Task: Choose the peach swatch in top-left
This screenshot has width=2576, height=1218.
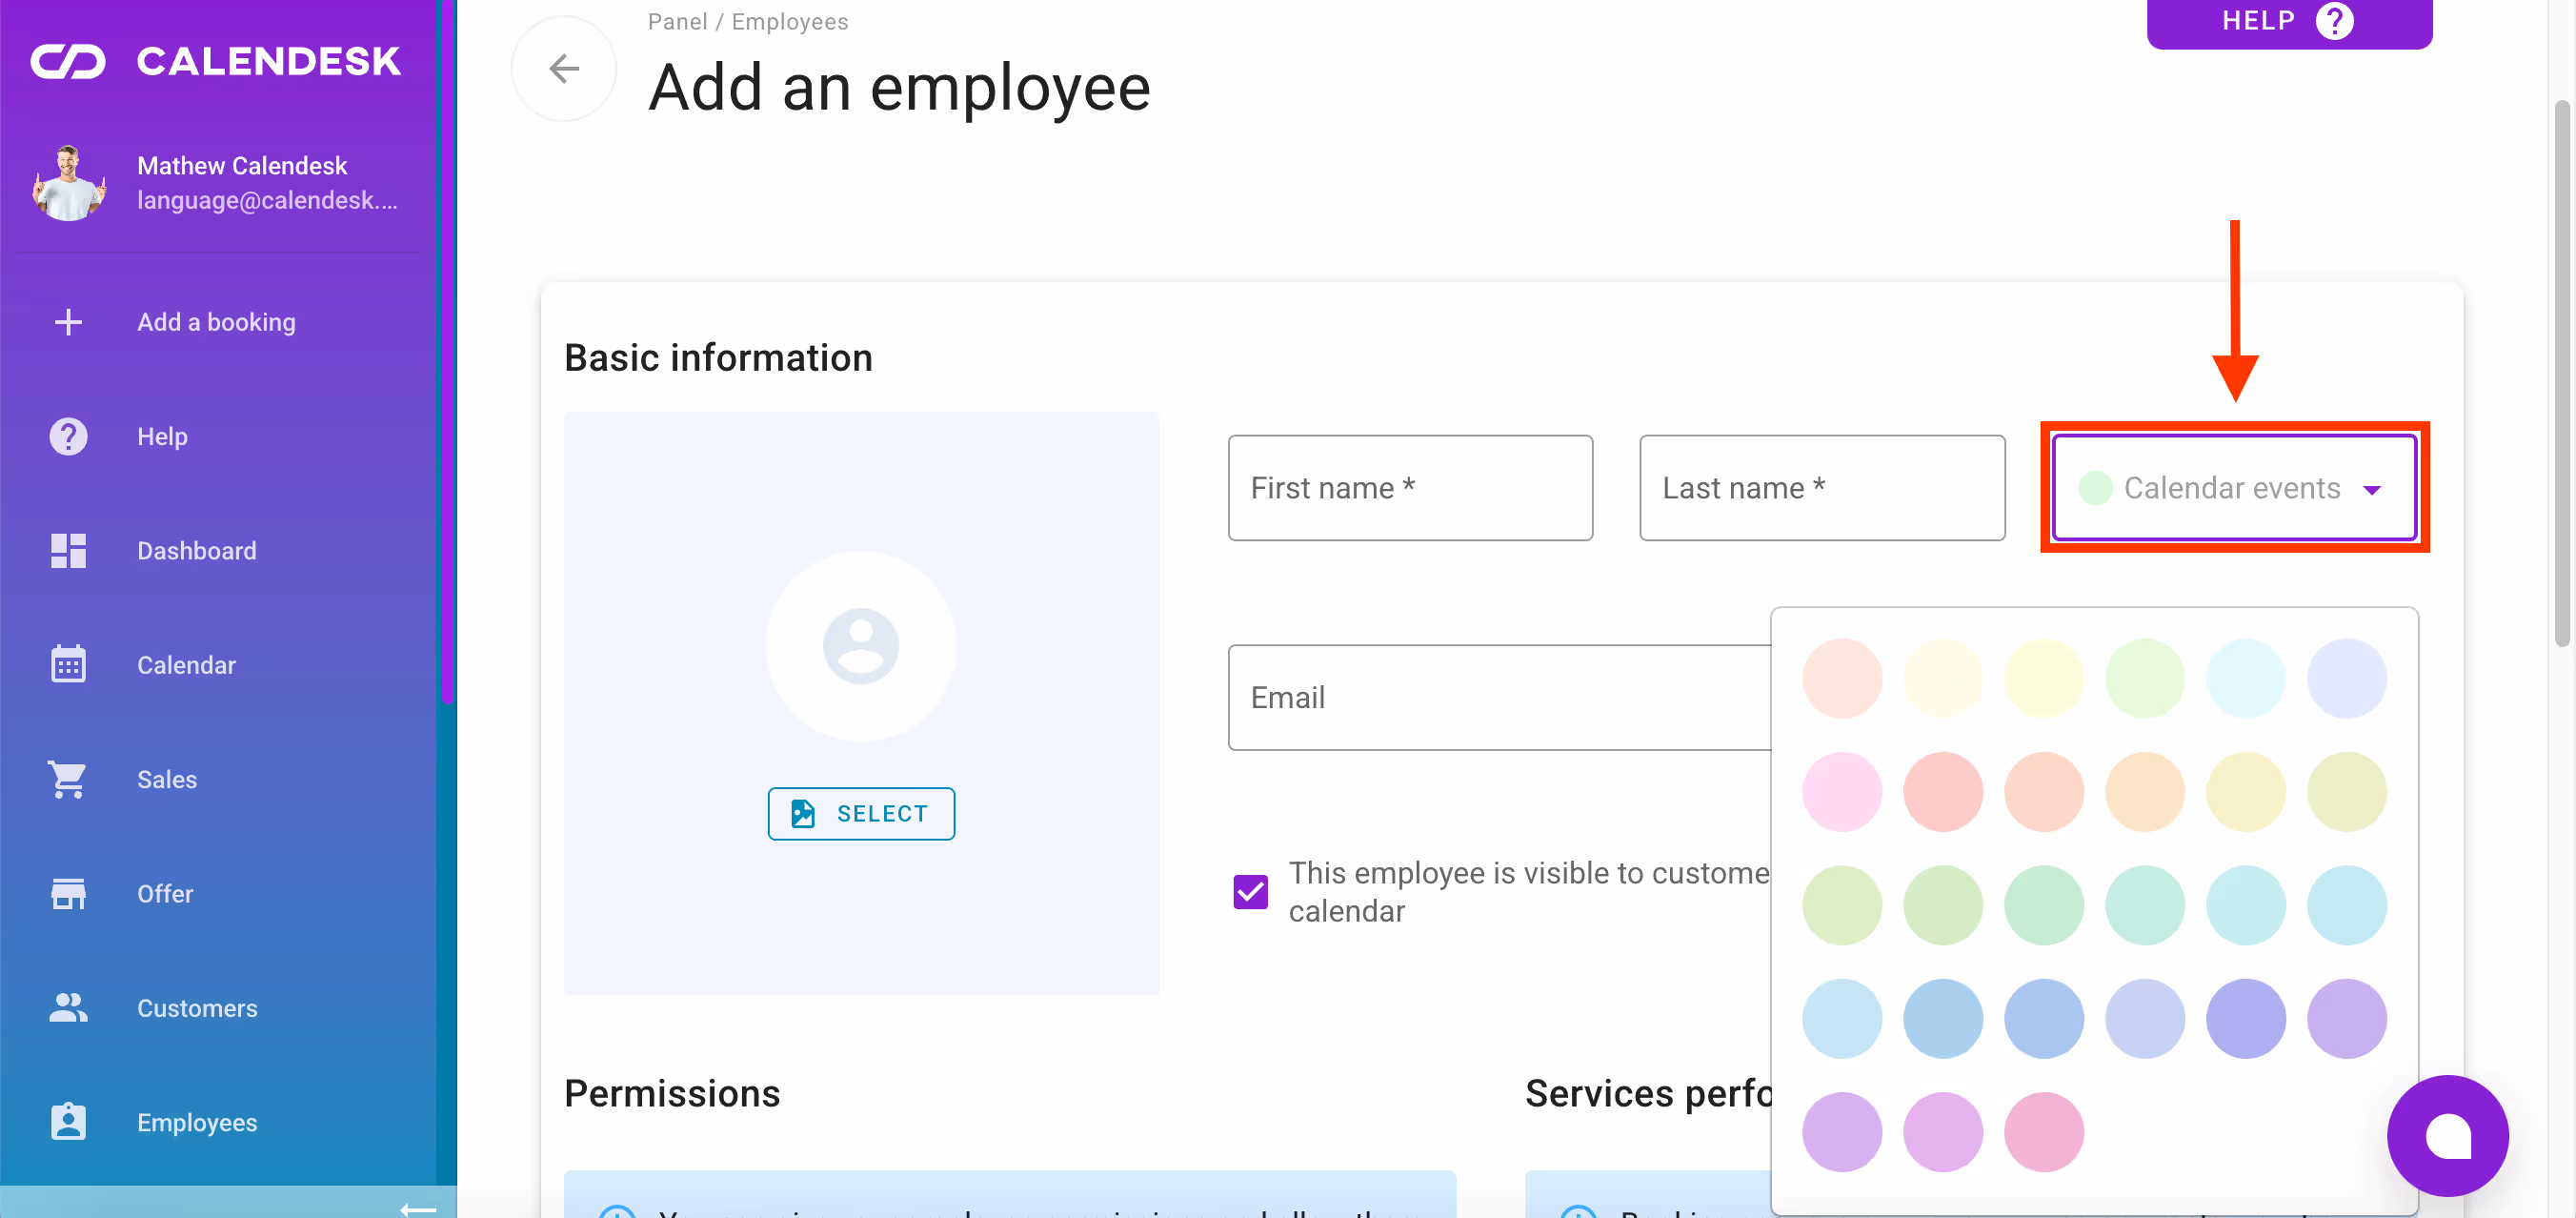Action: 1841,677
